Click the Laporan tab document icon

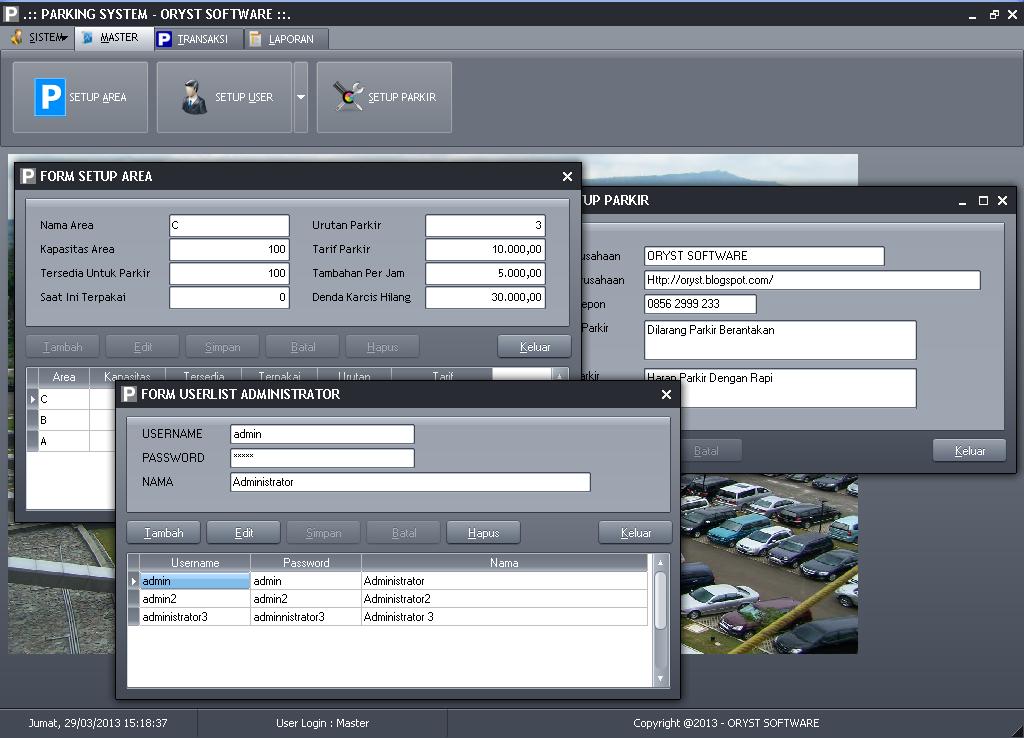pos(256,39)
